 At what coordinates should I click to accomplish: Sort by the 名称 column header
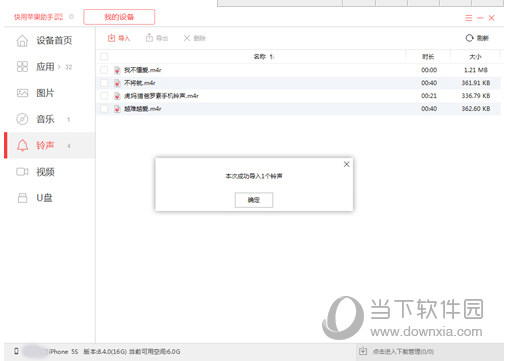click(259, 57)
